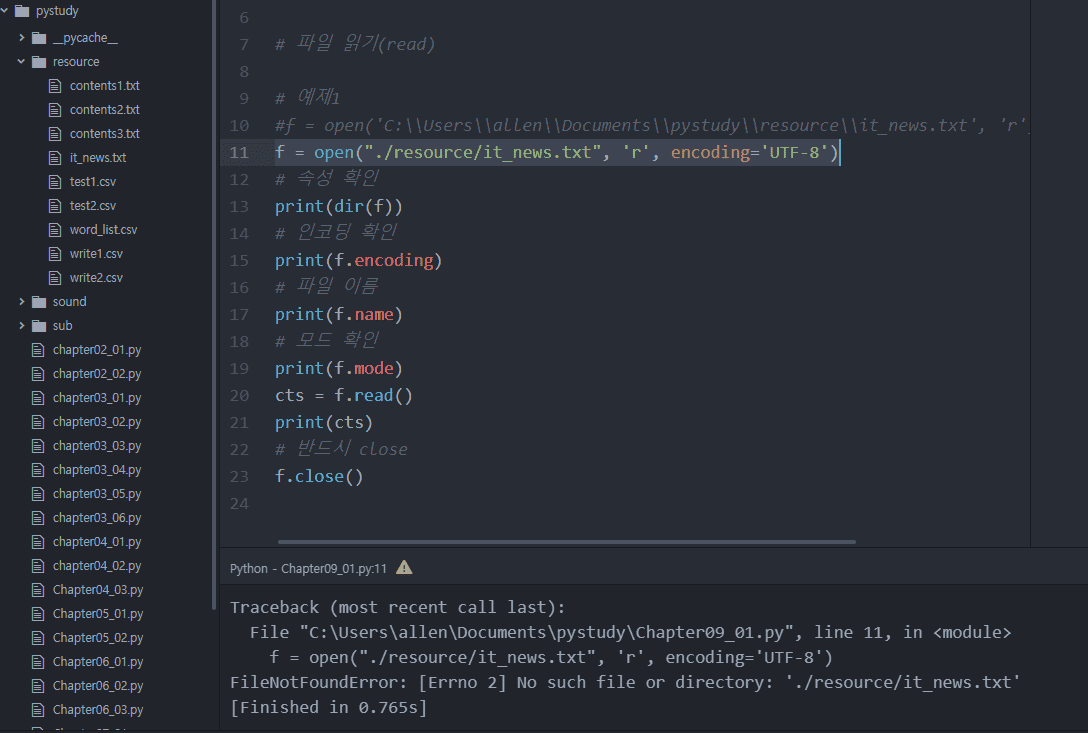The image size is (1088, 733).
Task: Click the 'Python - Chapter09_01.py:11' output title
Action: click(x=308, y=568)
